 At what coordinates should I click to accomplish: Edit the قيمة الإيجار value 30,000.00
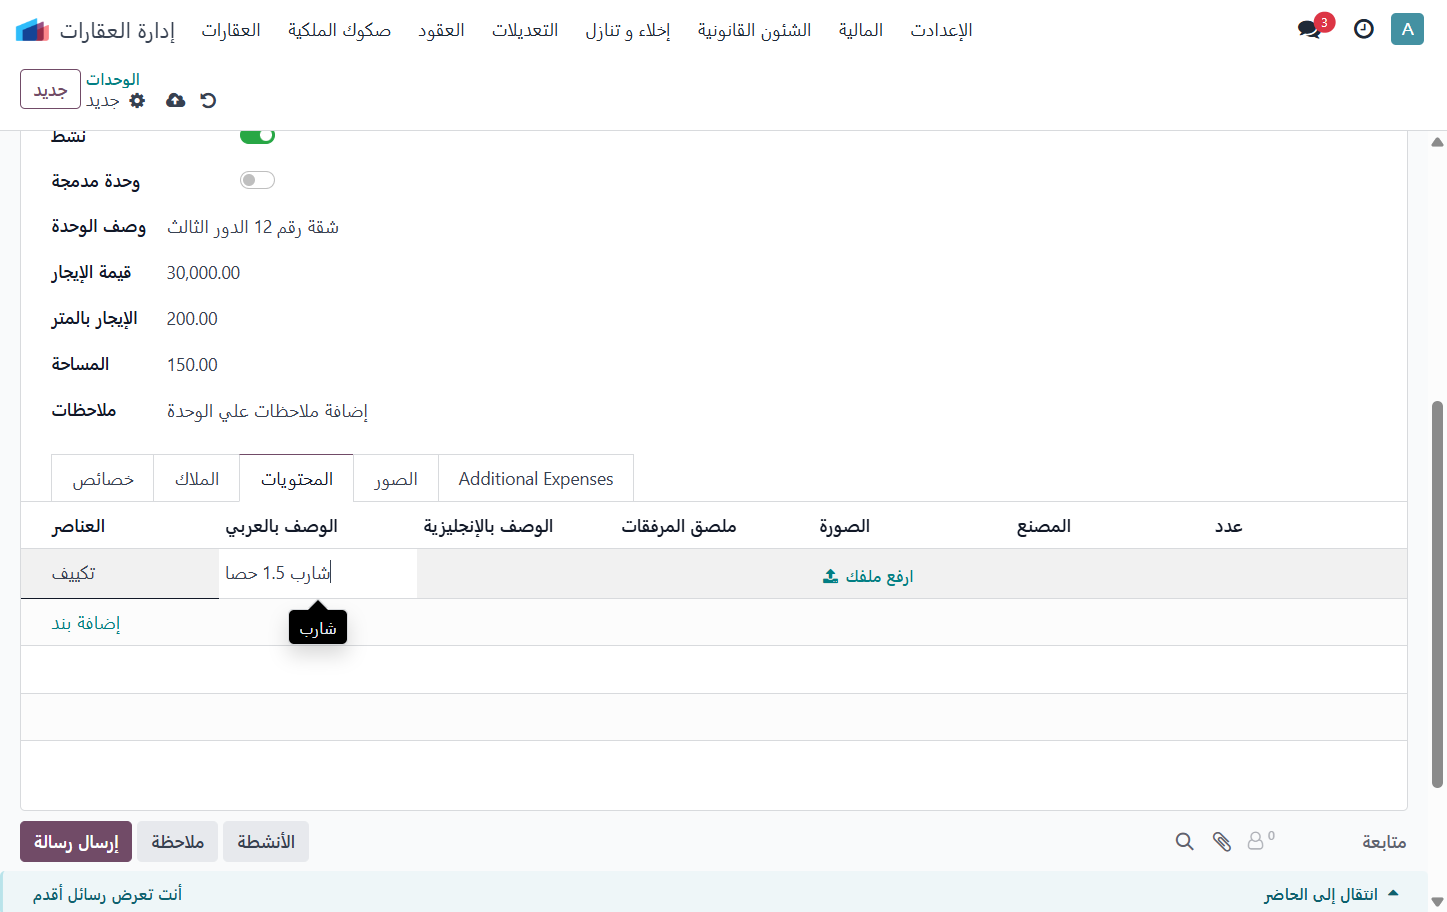tap(203, 273)
